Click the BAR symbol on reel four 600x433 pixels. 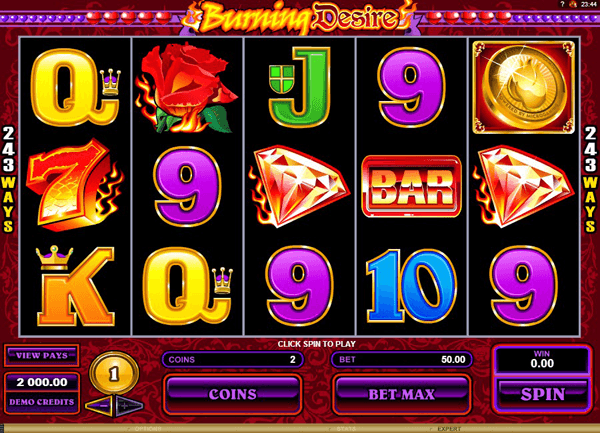(411, 186)
